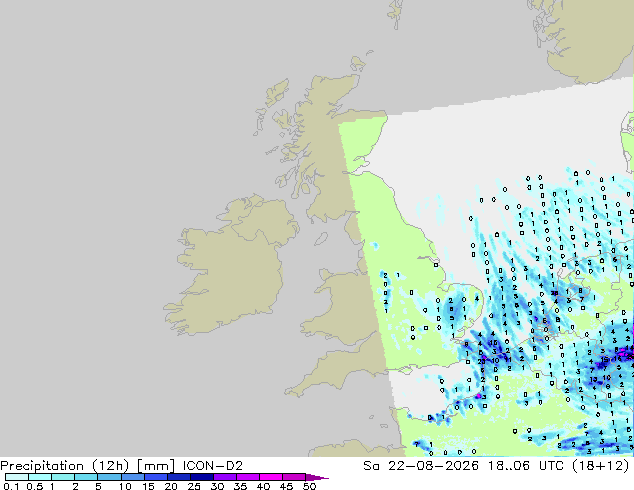Click the '50' legend label

click(x=309, y=486)
